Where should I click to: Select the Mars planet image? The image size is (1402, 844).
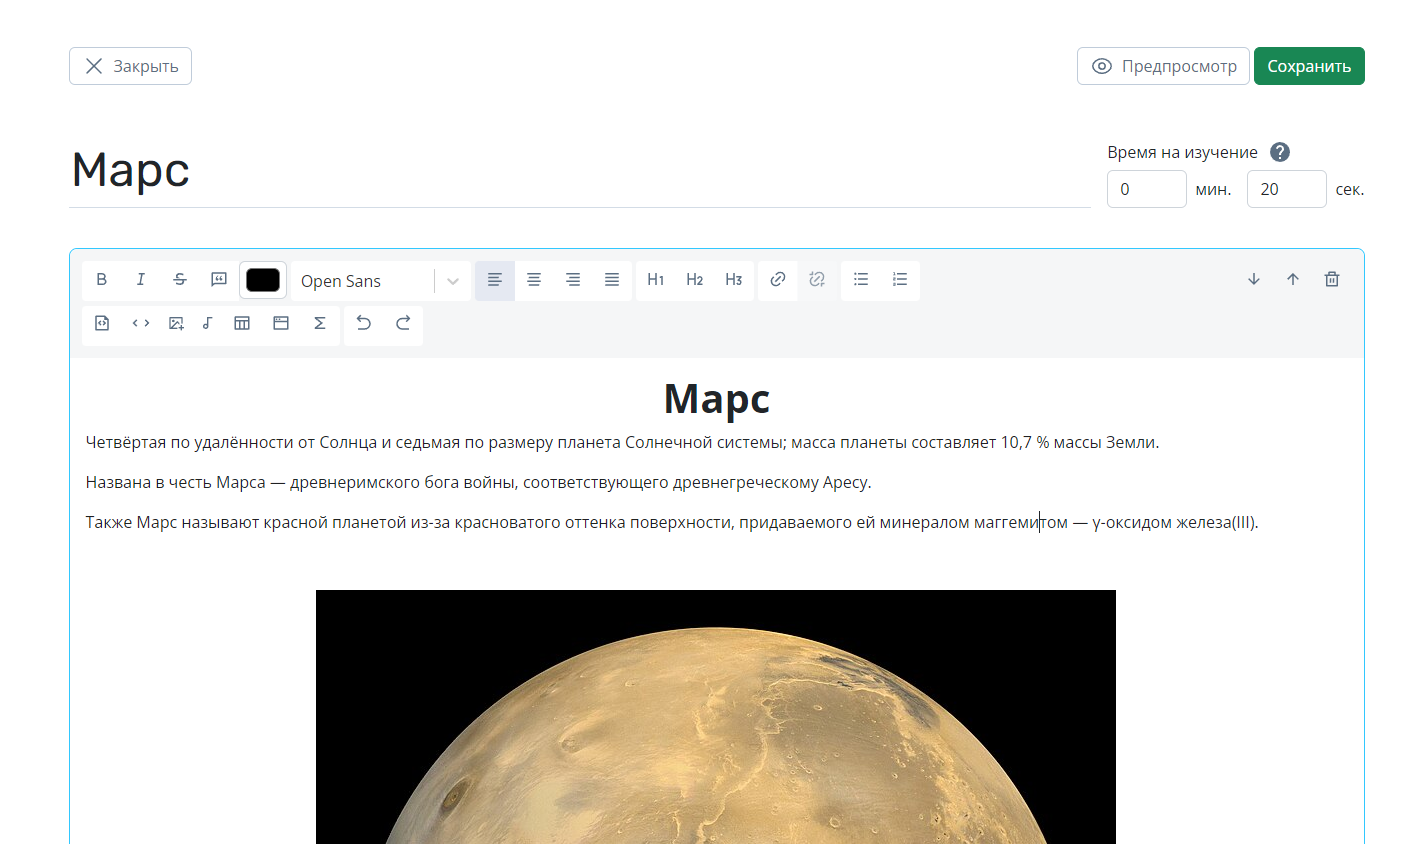coord(716,717)
